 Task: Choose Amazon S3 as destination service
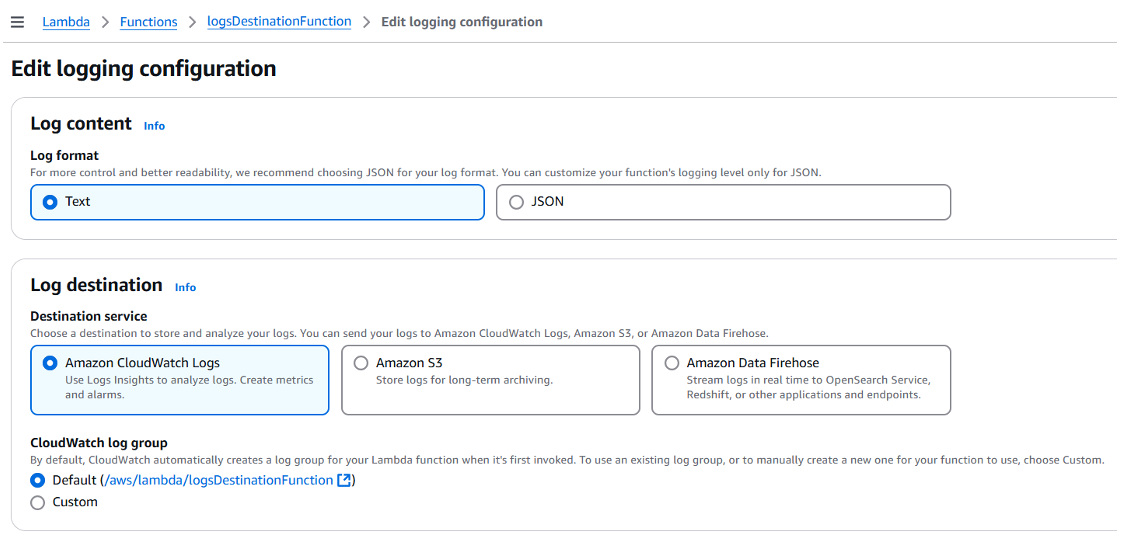(490, 380)
